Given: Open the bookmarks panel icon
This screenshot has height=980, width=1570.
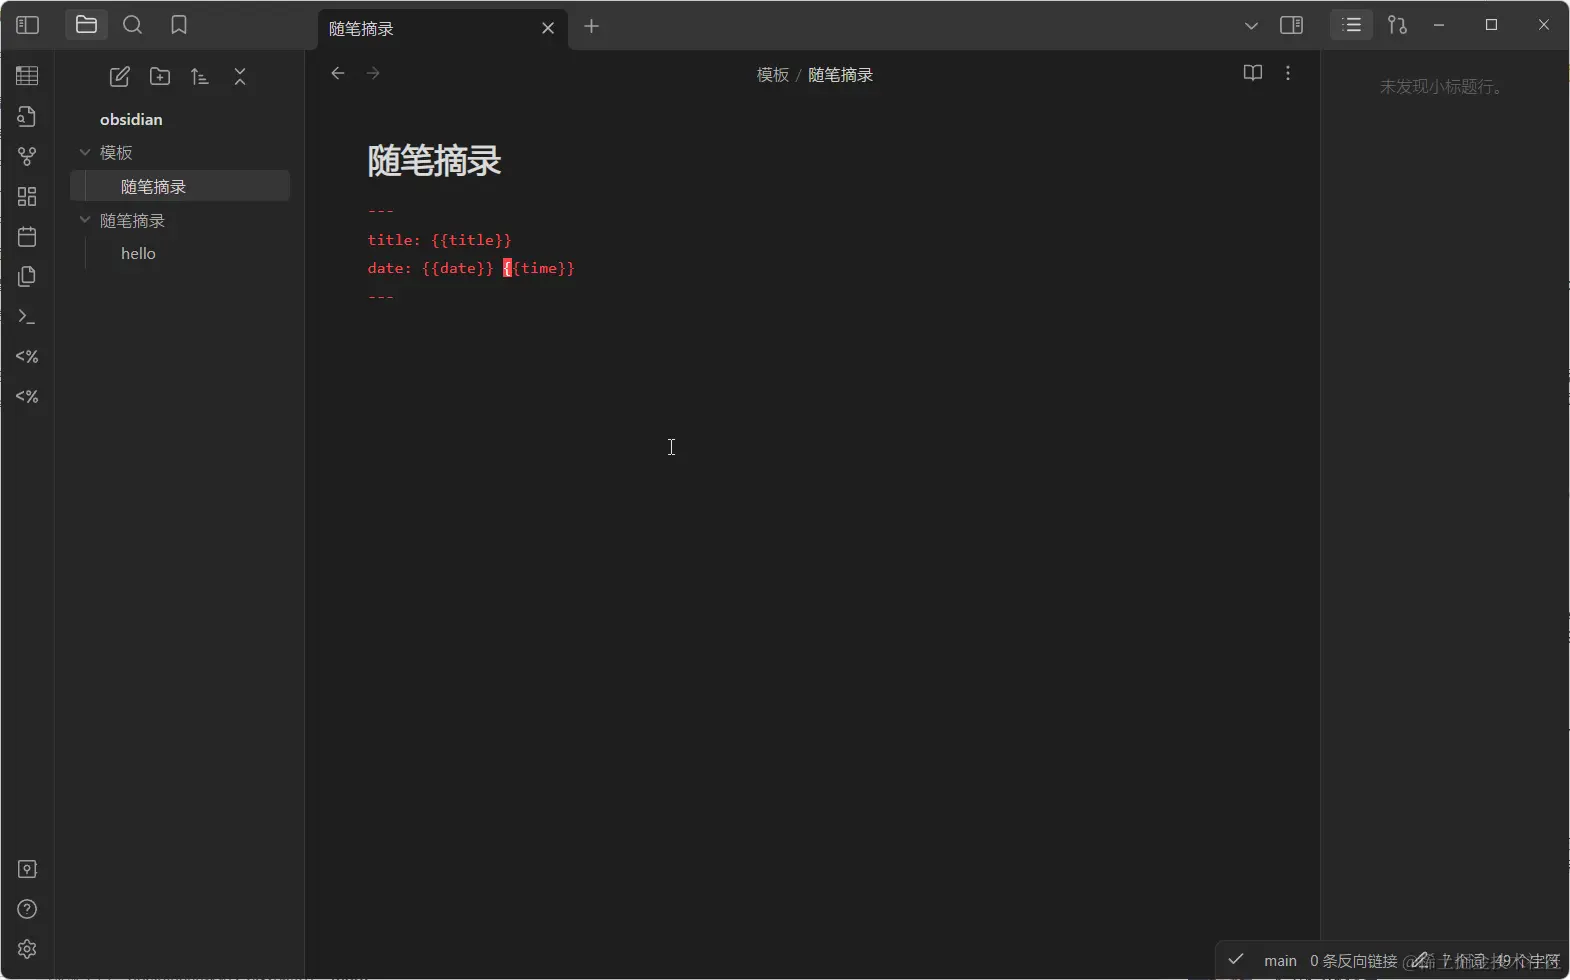Looking at the screenshot, I should [179, 25].
